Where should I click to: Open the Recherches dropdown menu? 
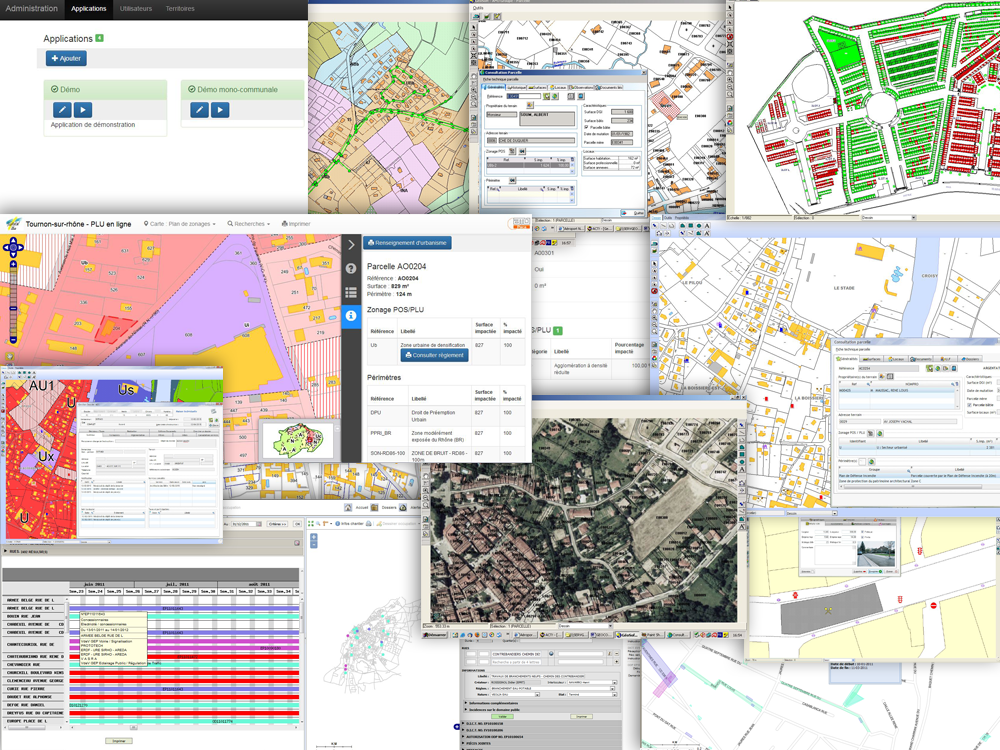click(249, 224)
